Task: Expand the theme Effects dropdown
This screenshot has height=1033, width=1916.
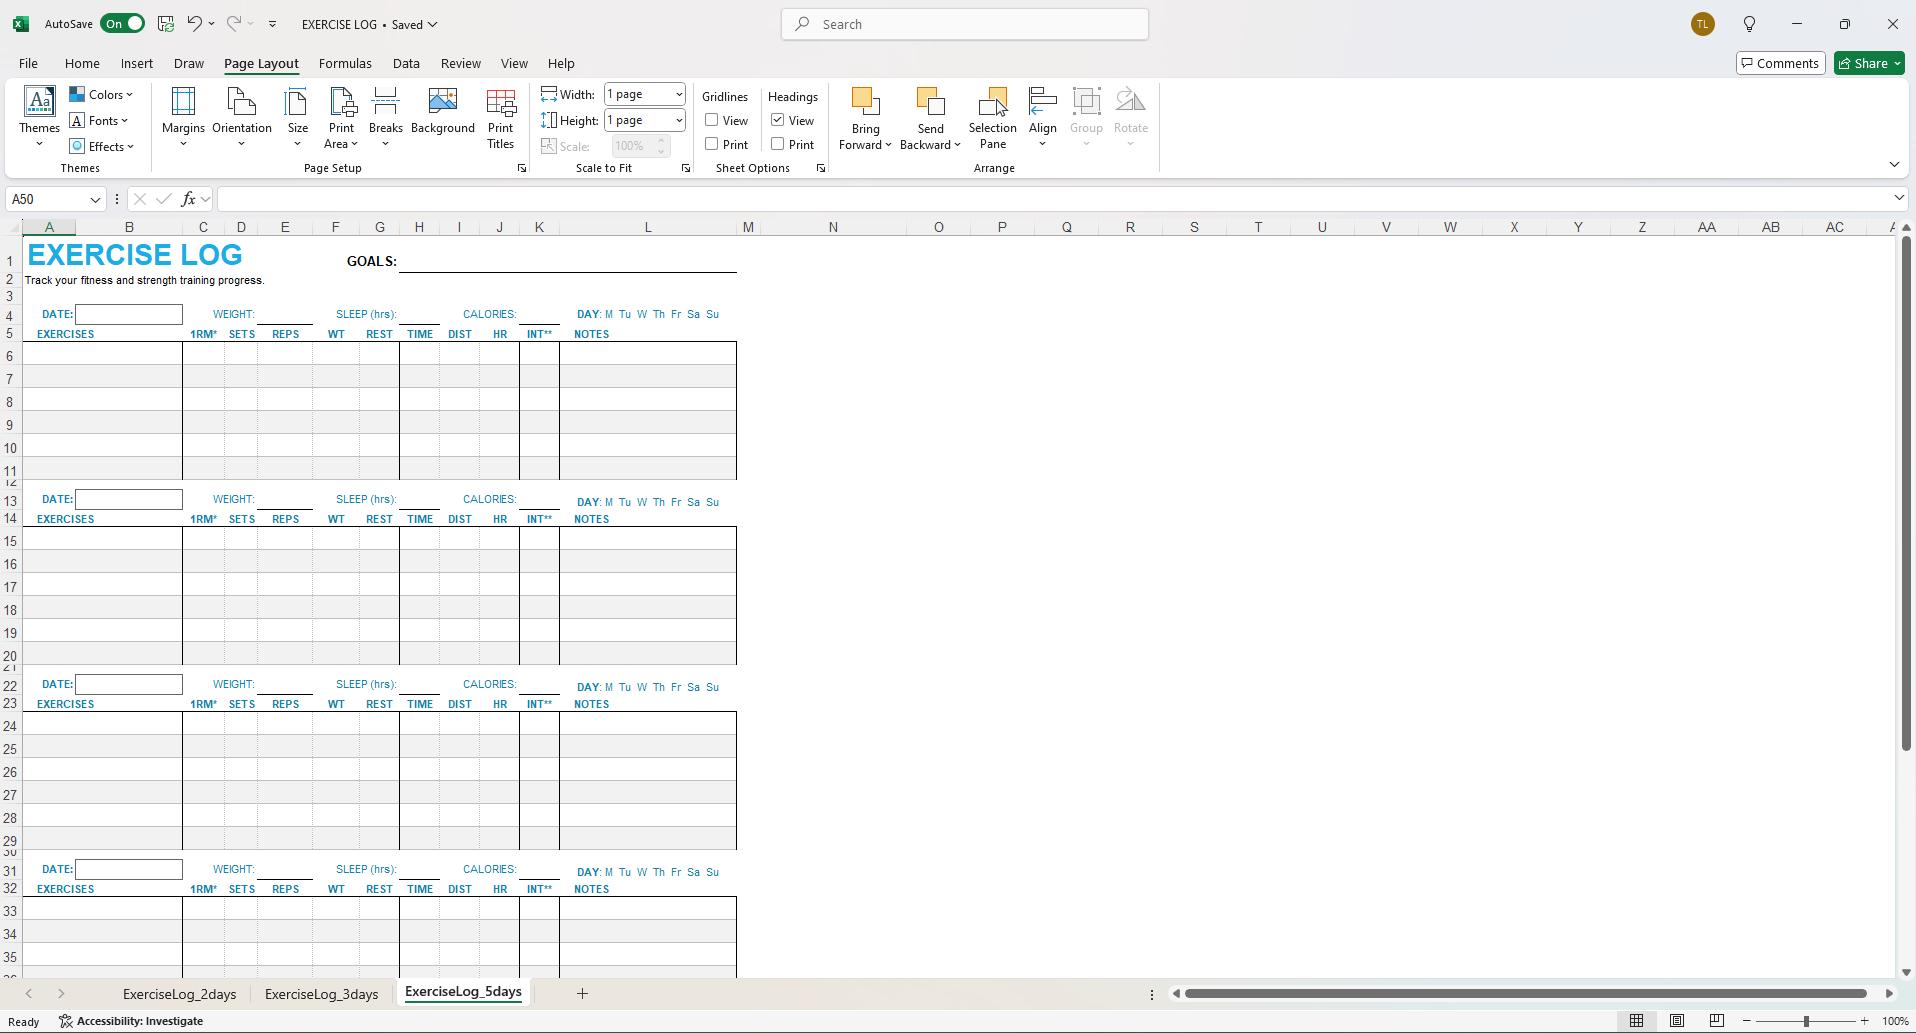Action: click(102, 146)
